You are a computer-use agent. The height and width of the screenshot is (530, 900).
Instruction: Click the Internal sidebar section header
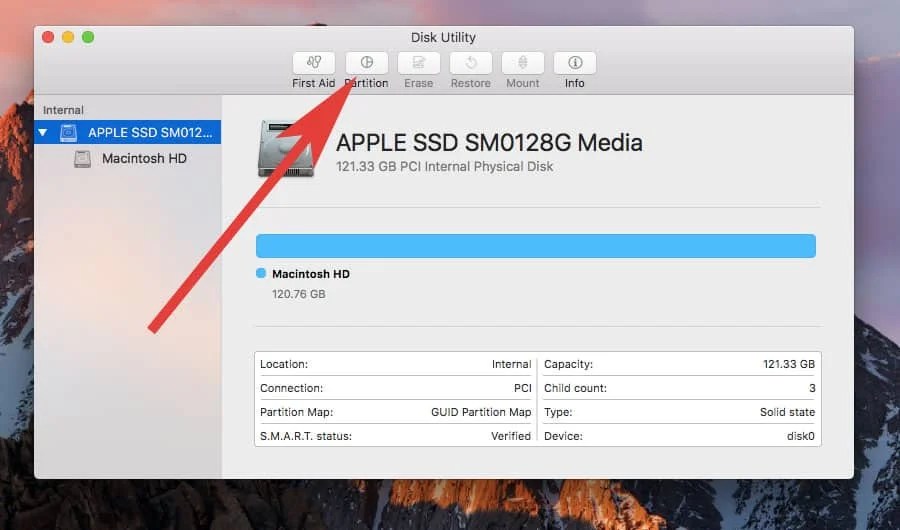point(63,110)
